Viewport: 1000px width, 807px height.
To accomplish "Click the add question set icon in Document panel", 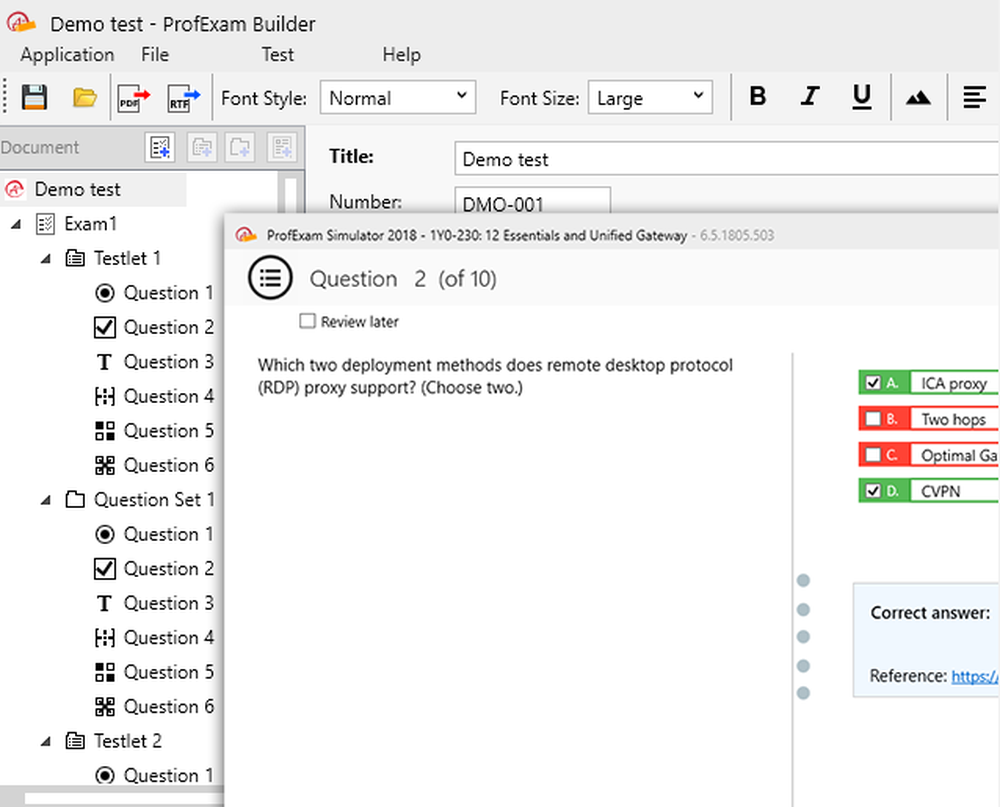I will coord(240,147).
